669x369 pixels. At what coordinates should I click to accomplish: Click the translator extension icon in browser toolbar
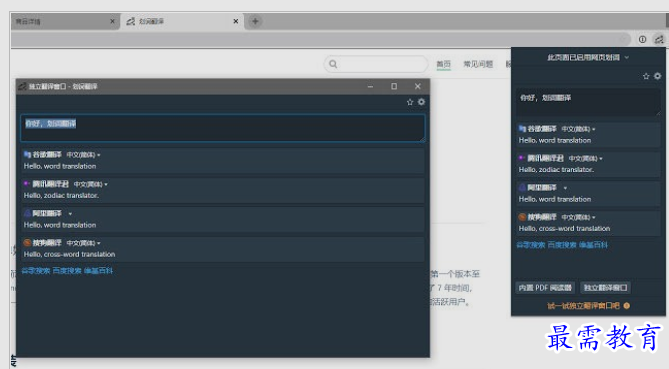click(x=659, y=39)
